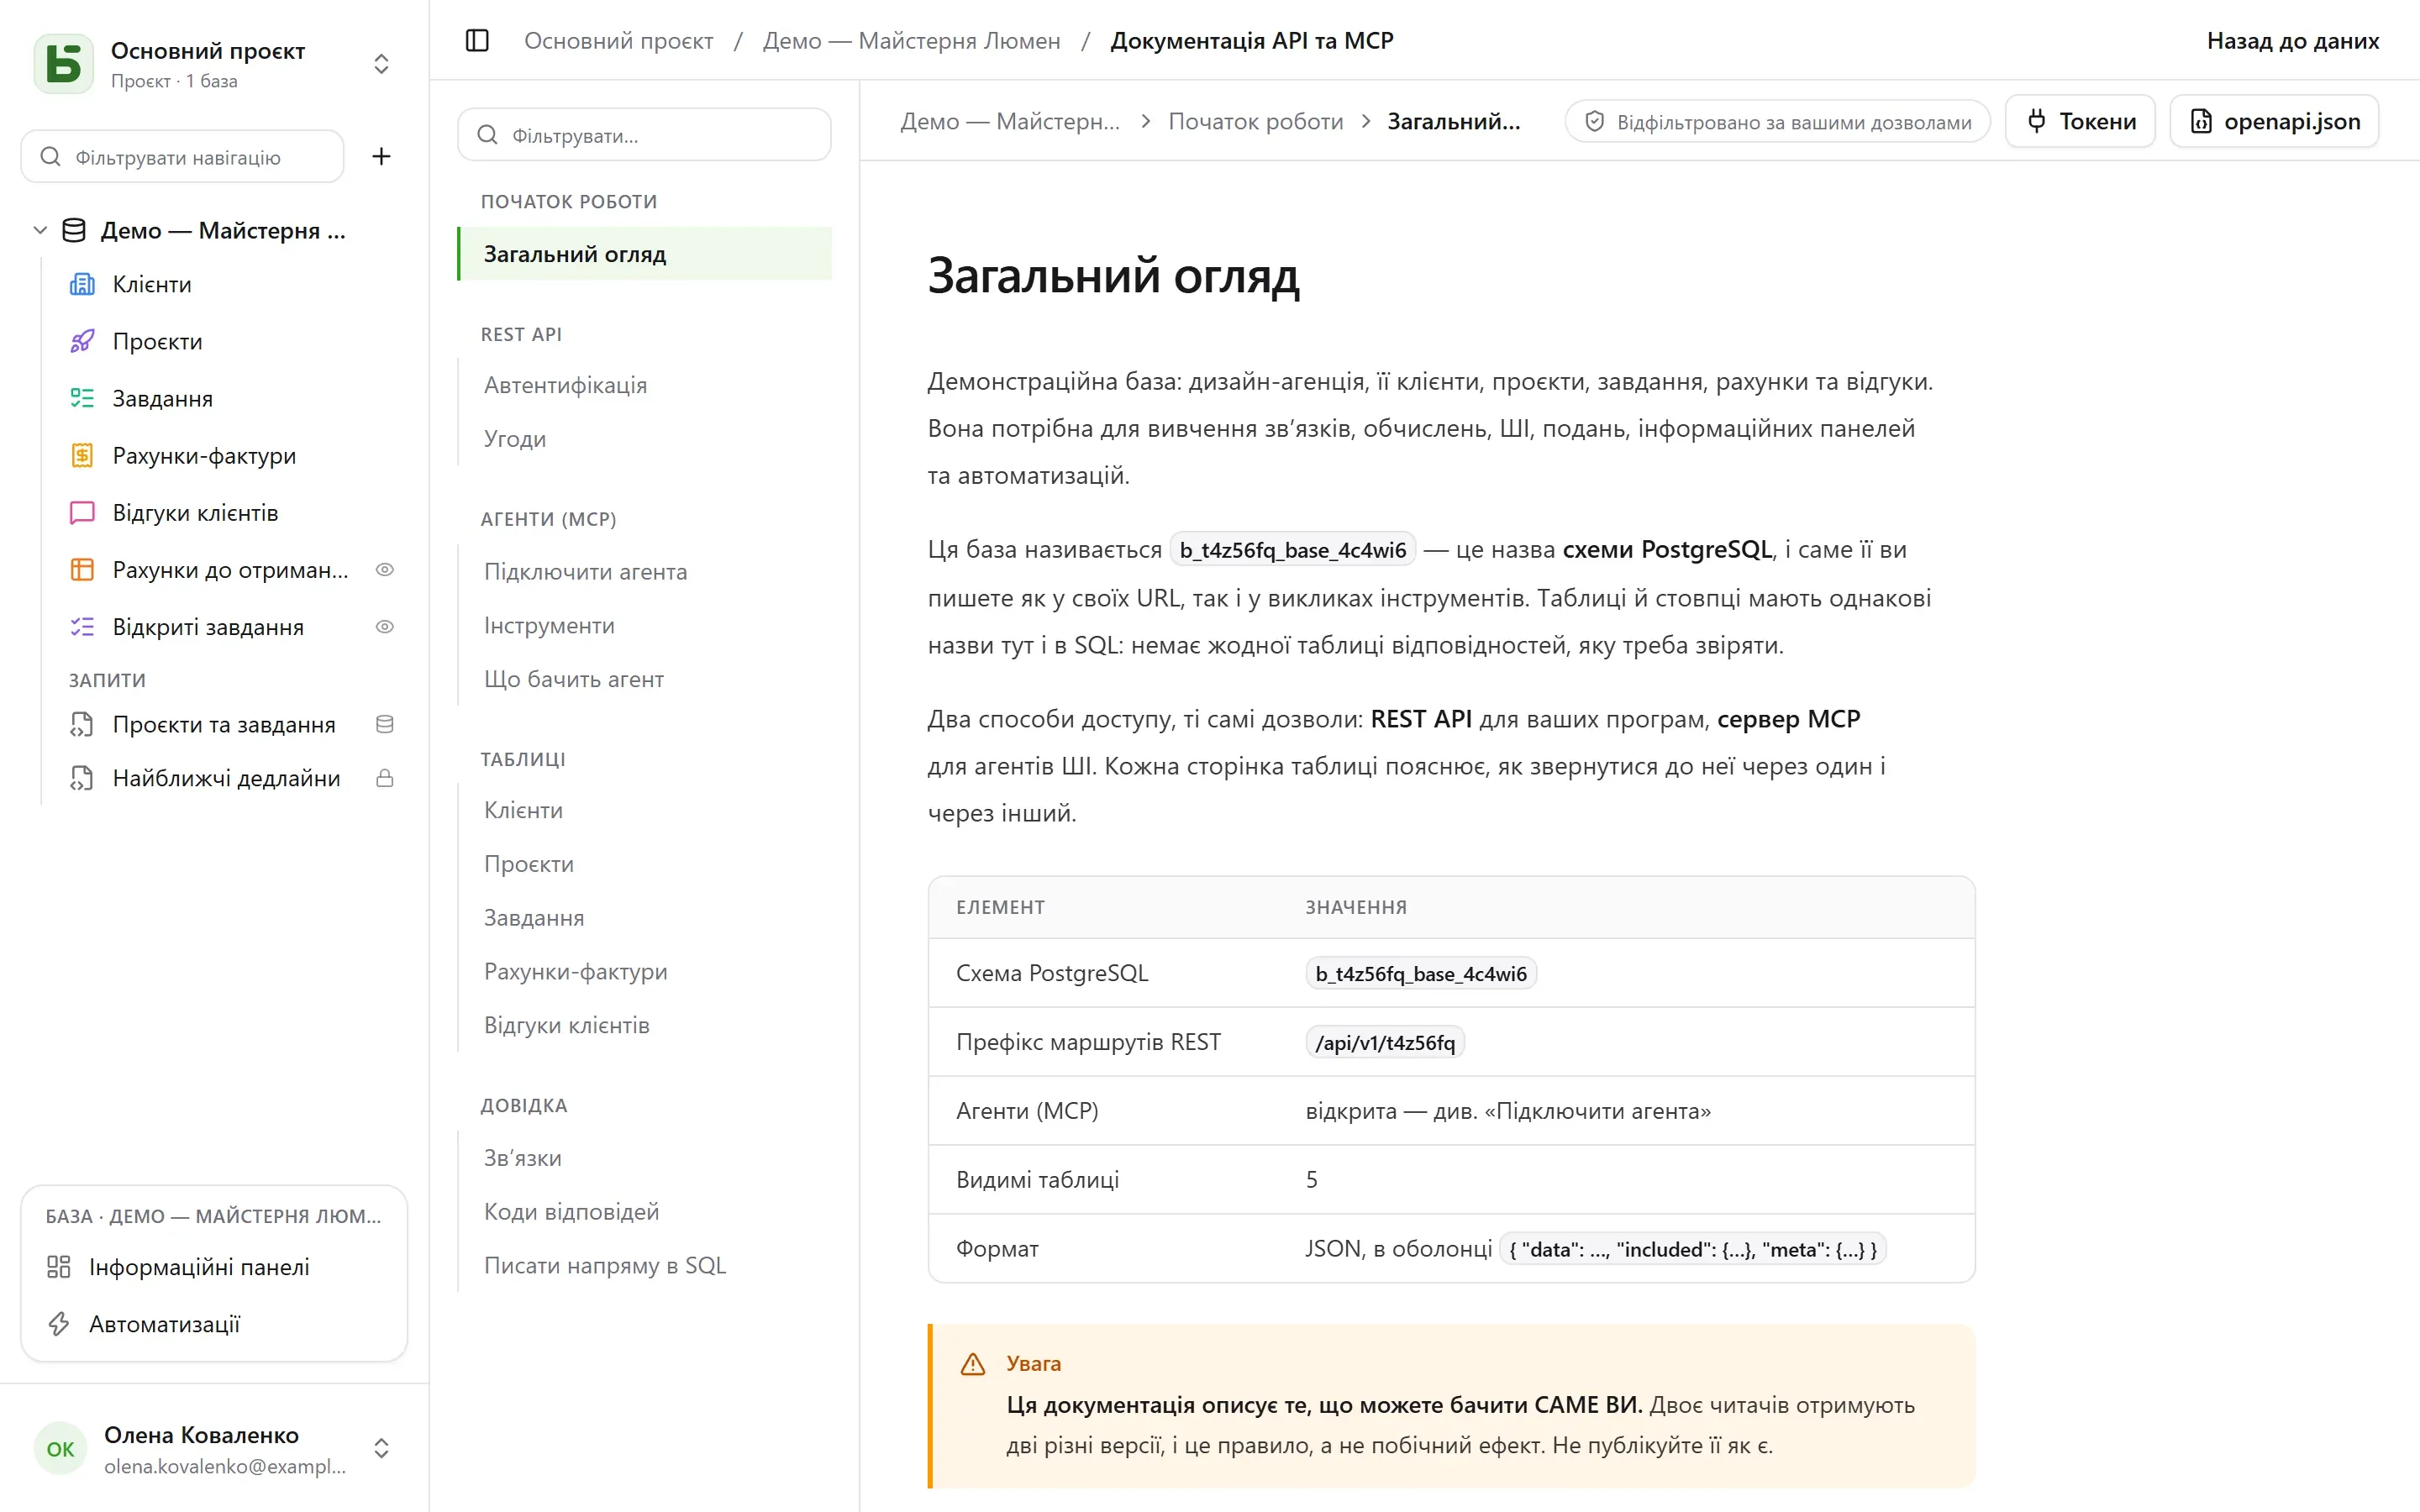
Task: Expand the Основний проєкт switcher
Action: click(x=381, y=64)
